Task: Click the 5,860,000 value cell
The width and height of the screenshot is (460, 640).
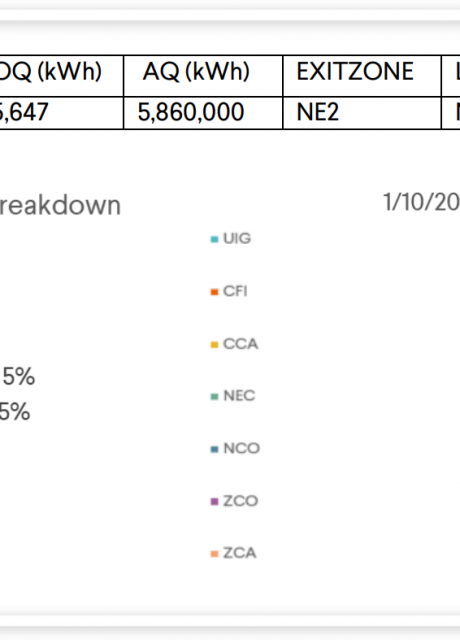Action: click(x=203, y=113)
